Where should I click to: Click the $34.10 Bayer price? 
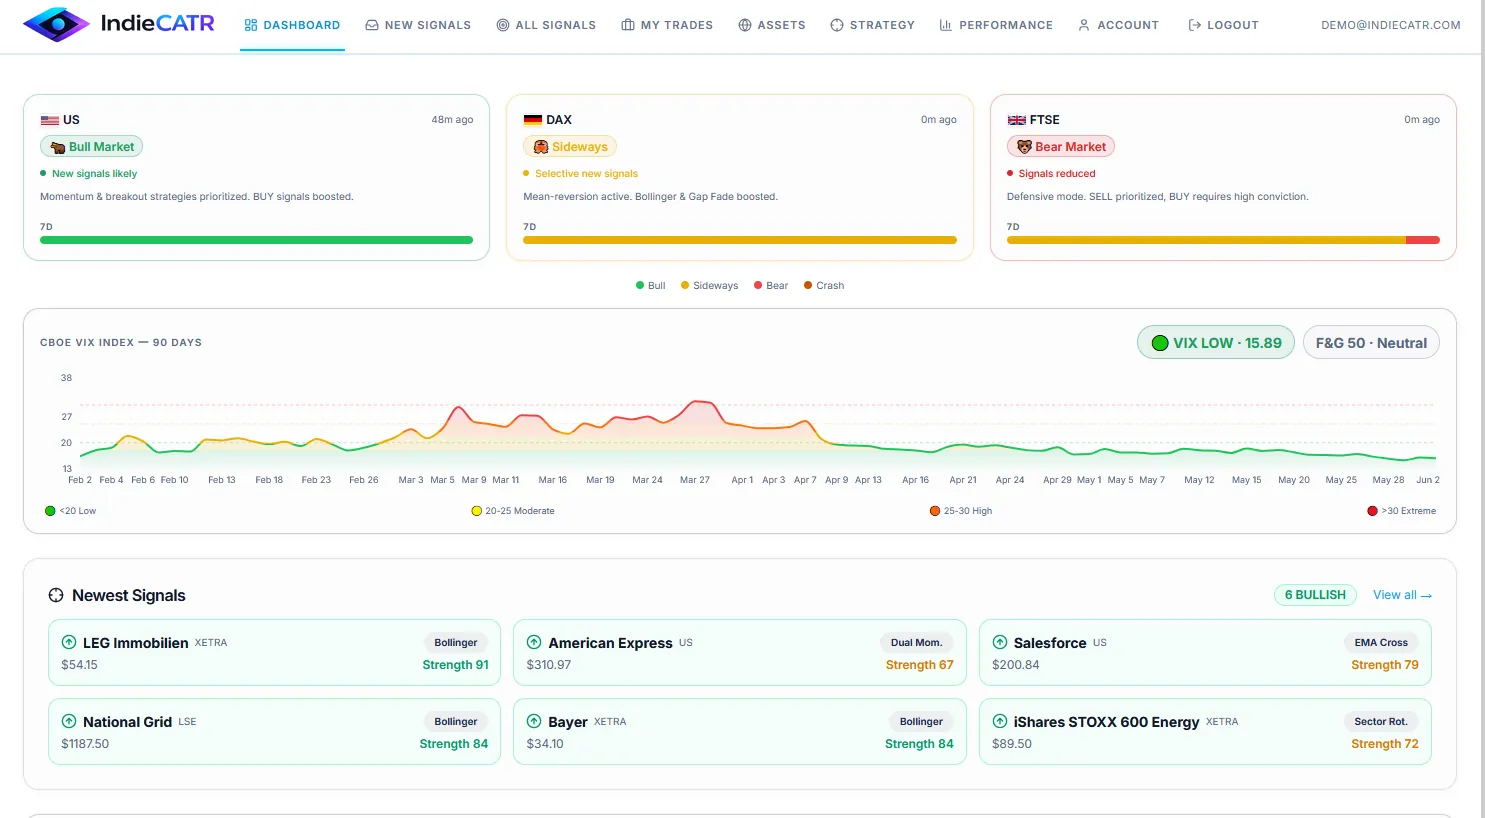pyautogui.click(x=545, y=744)
